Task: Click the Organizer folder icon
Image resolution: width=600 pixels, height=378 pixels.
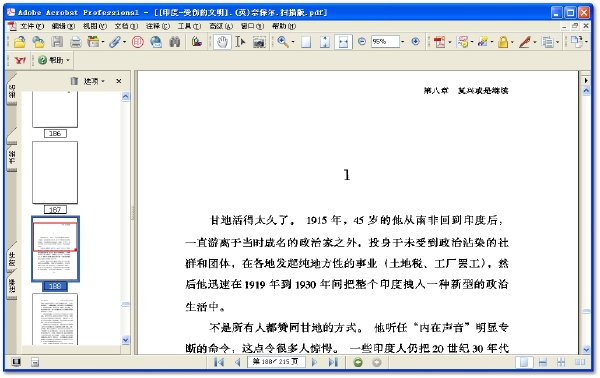Action: pos(38,42)
